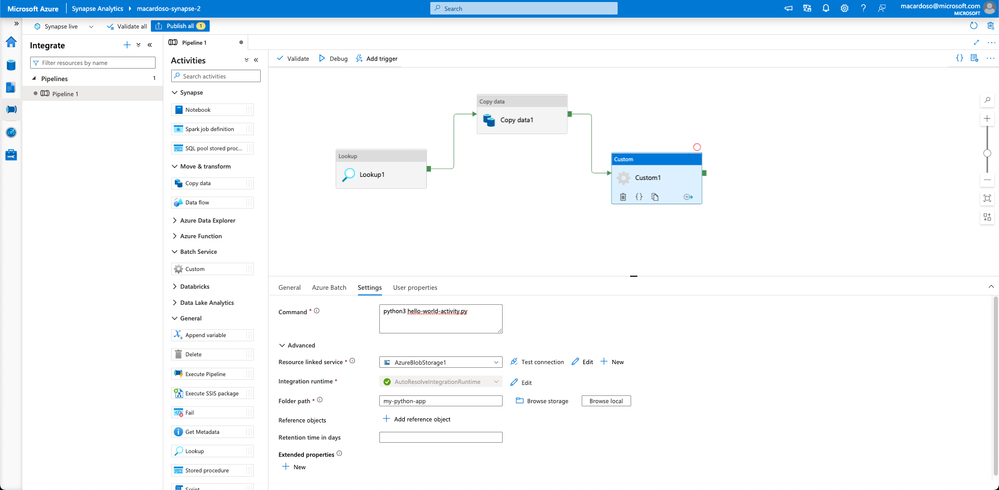
Task: Select the Execute Pipeline activity
Action: point(213,374)
